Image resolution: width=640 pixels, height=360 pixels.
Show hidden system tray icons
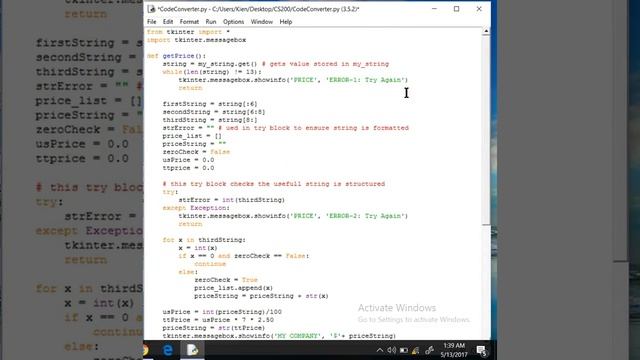380,350
